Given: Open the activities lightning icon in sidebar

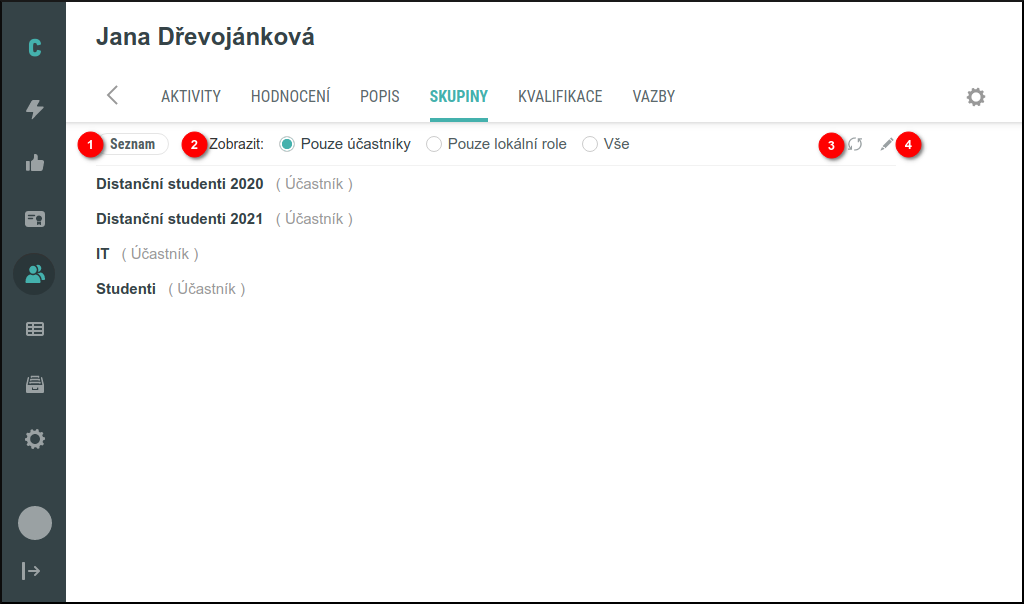Looking at the screenshot, I should (x=34, y=107).
